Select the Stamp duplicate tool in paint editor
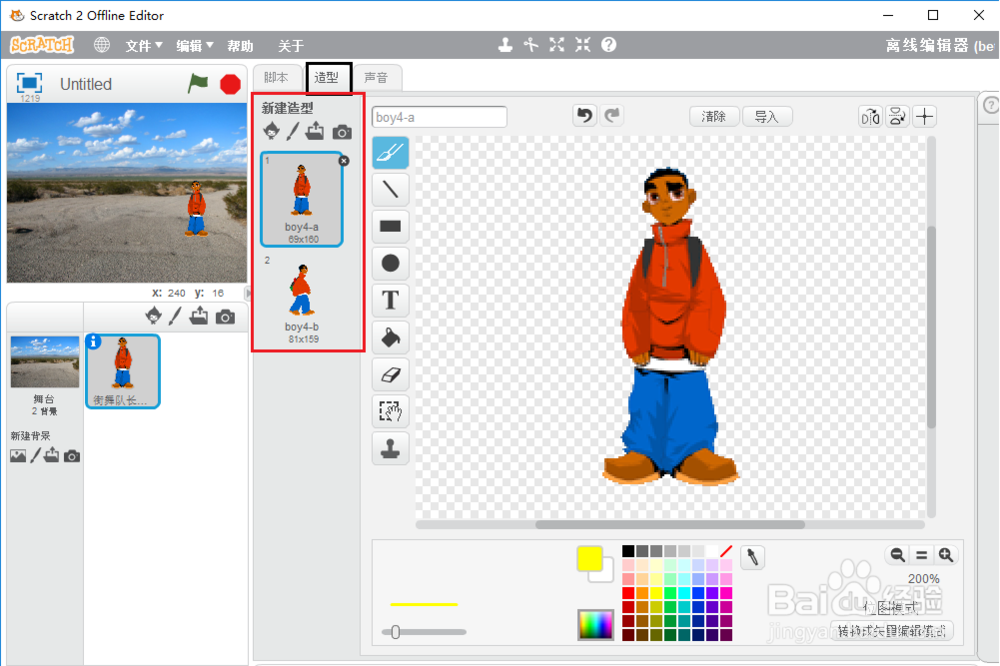This screenshot has height=666, width=1000. (x=390, y=448)
